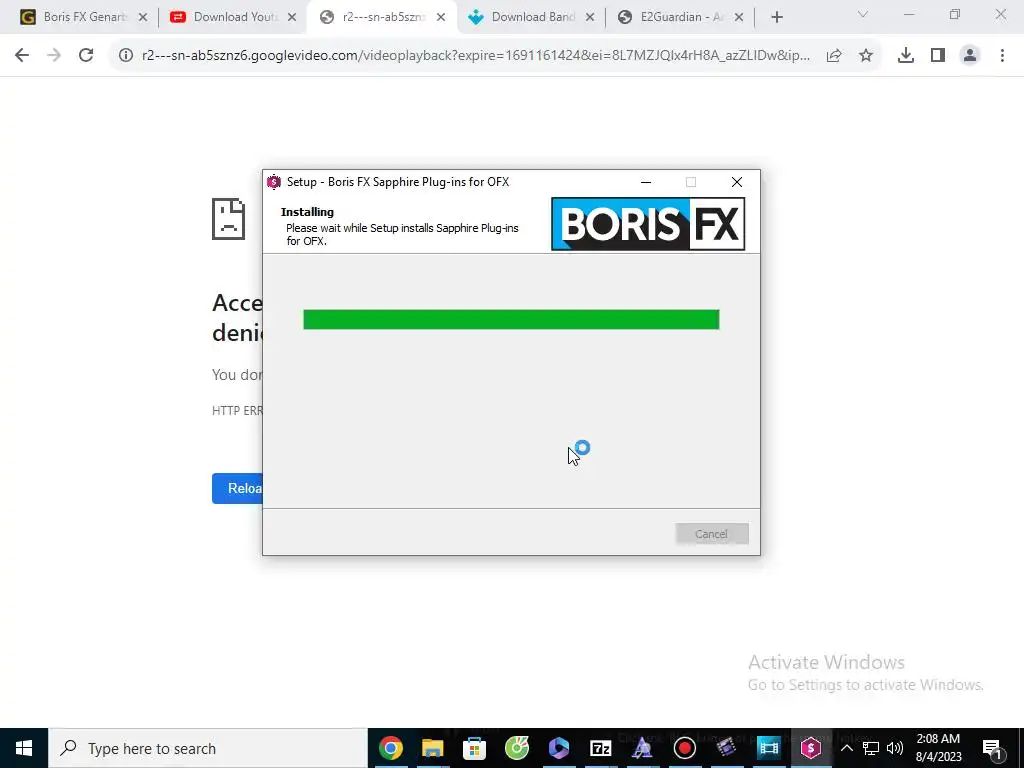Select the Sapphire installer in taskbar
Screen dimensions: 1024x768
[x=810, y=748]
